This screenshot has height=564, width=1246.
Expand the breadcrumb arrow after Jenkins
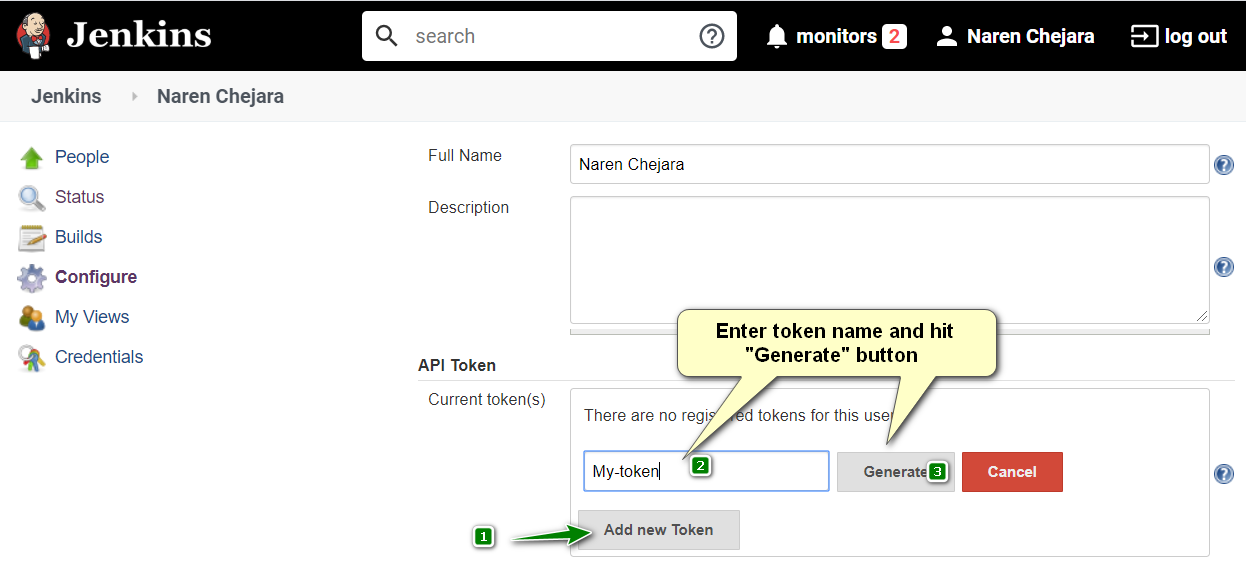pyautogui.click(x=135, y=97)
